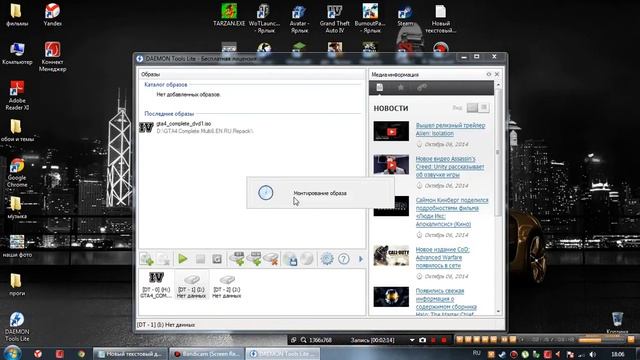Open the Simon Kinberg X-Men news link
640x360 pixels.
452,212
